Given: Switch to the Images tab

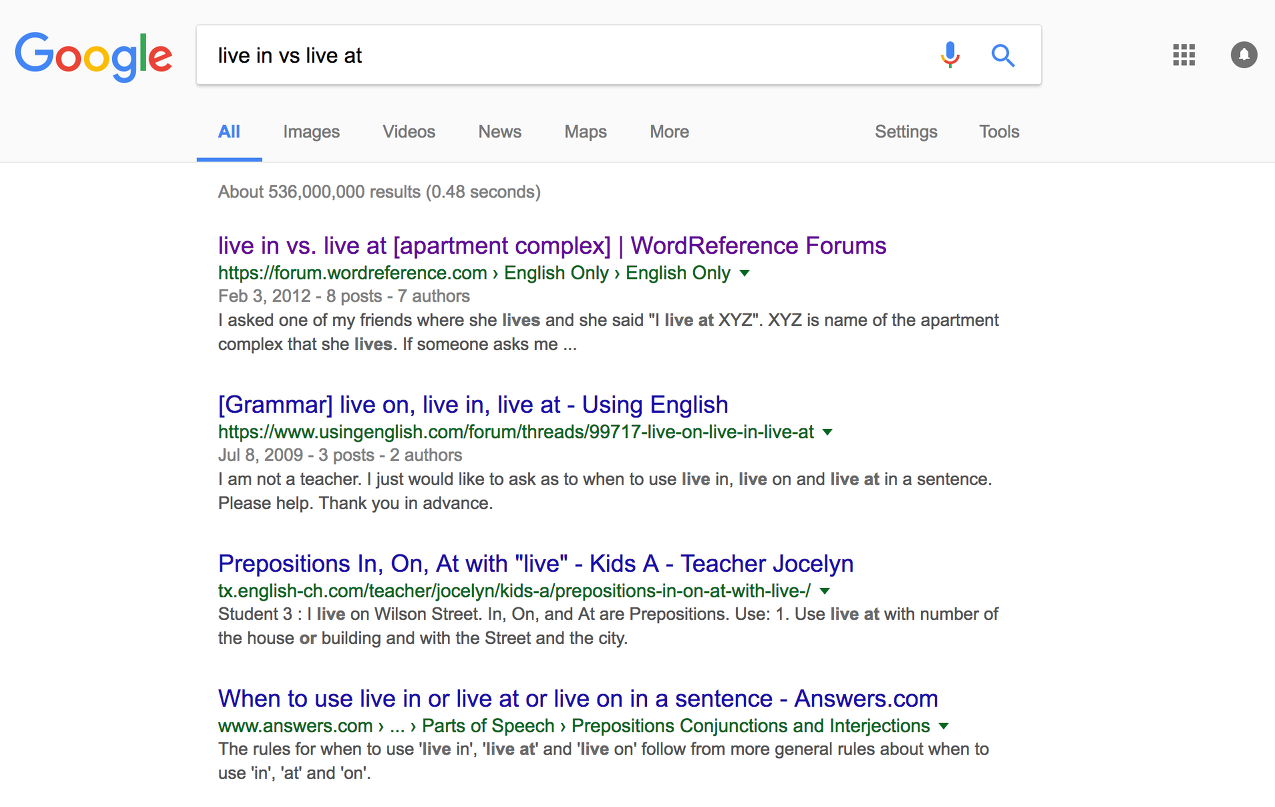Looking at the screenshot, I should point(311,131).
